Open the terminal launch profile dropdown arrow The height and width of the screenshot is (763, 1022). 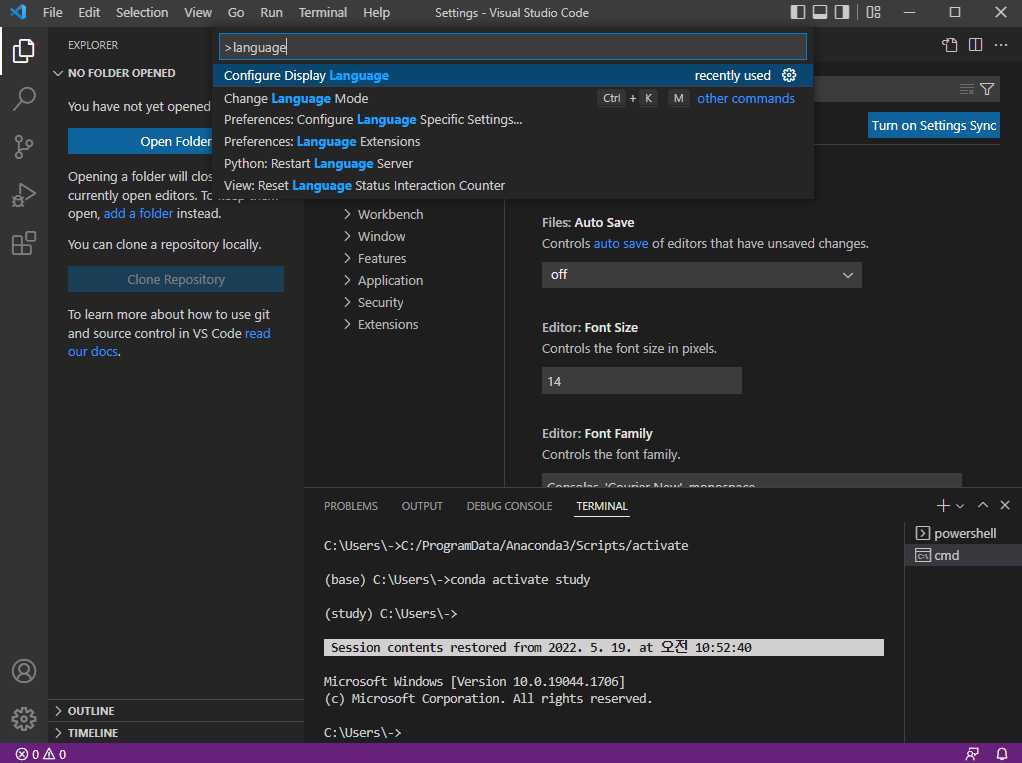(959, 506)
